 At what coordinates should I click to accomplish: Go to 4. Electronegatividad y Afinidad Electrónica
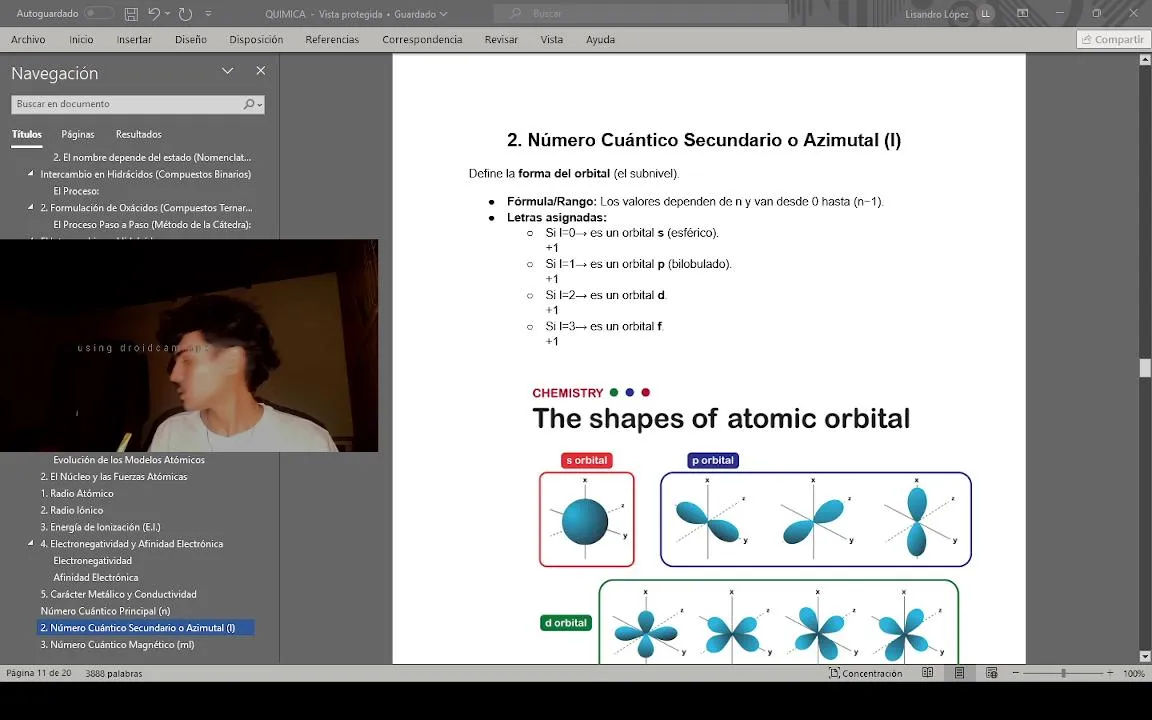(x=132, y=544)
